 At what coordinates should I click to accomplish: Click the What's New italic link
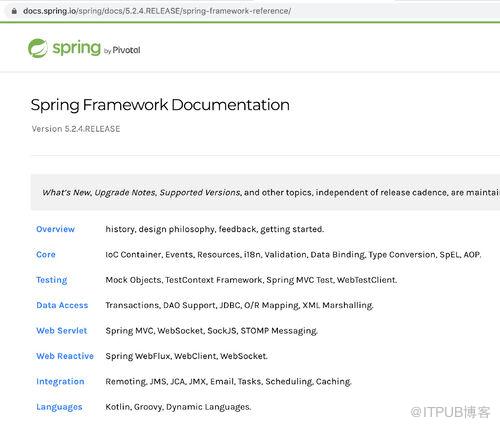(66, 192)
